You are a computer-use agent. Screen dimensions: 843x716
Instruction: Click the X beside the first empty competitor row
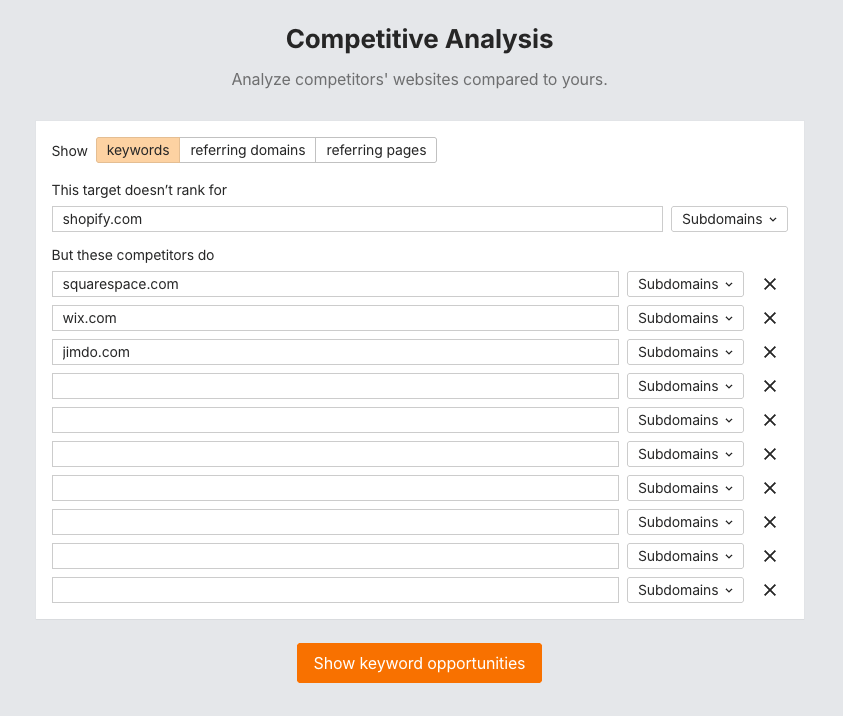(769, 386)
